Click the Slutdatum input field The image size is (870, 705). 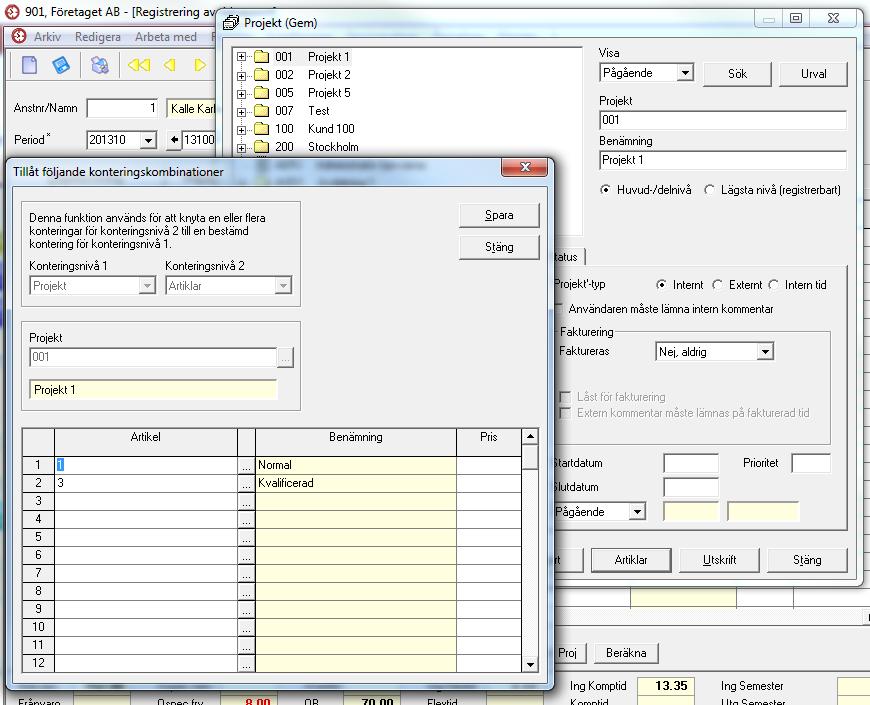pos(691,487)
